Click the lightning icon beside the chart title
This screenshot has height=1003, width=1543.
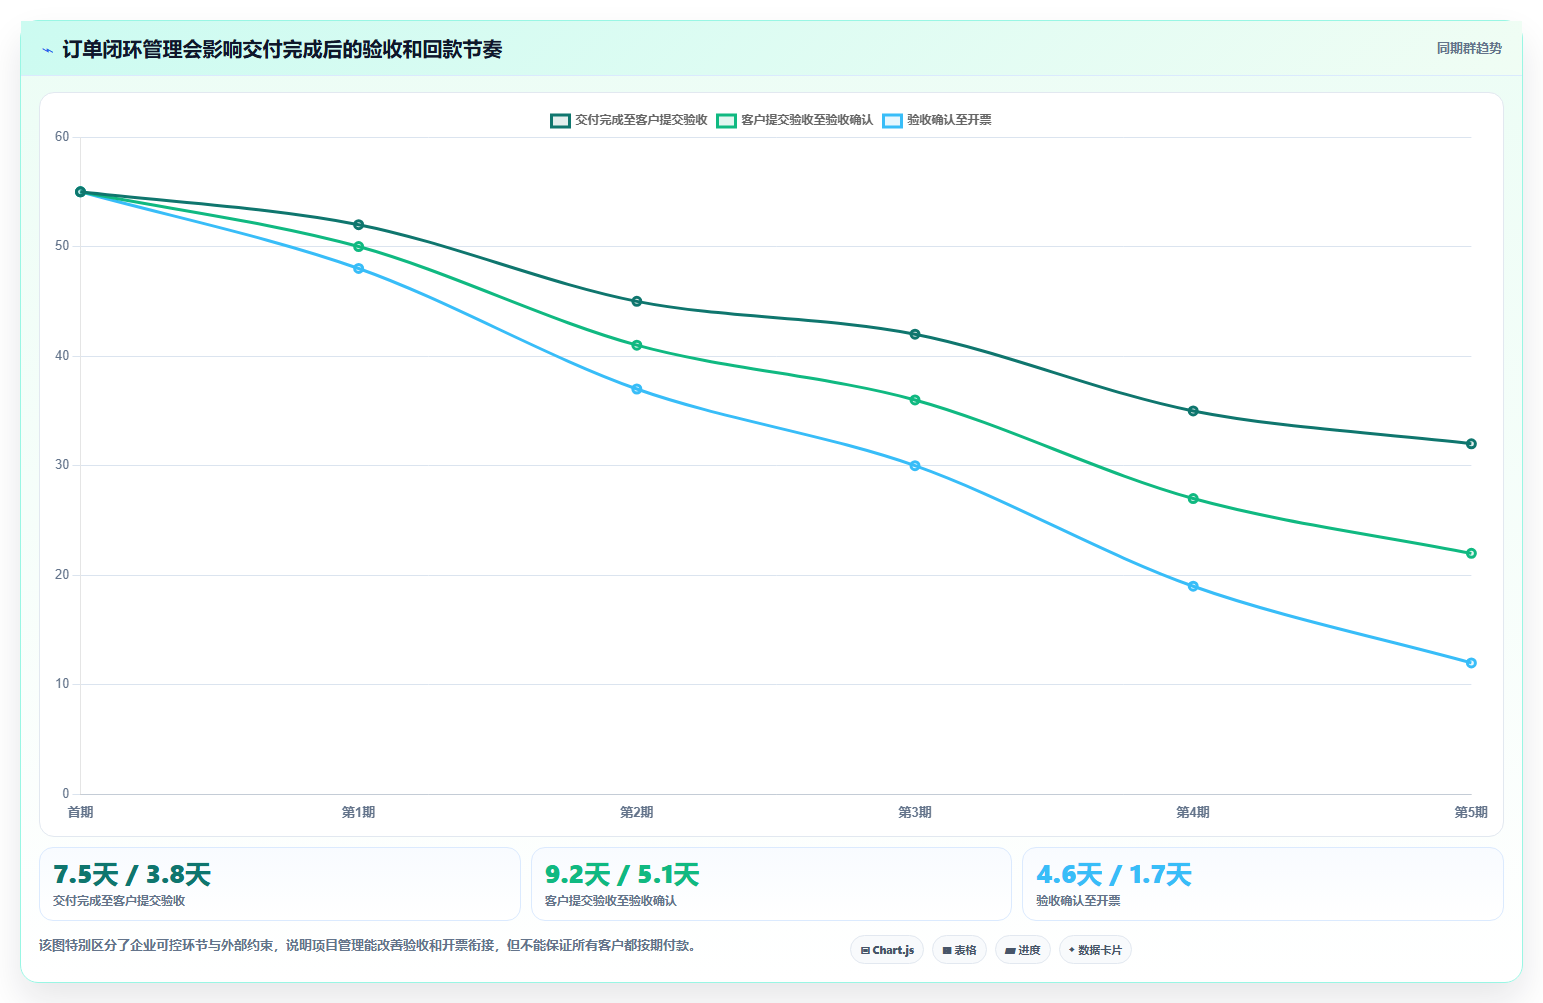[47, 50]
